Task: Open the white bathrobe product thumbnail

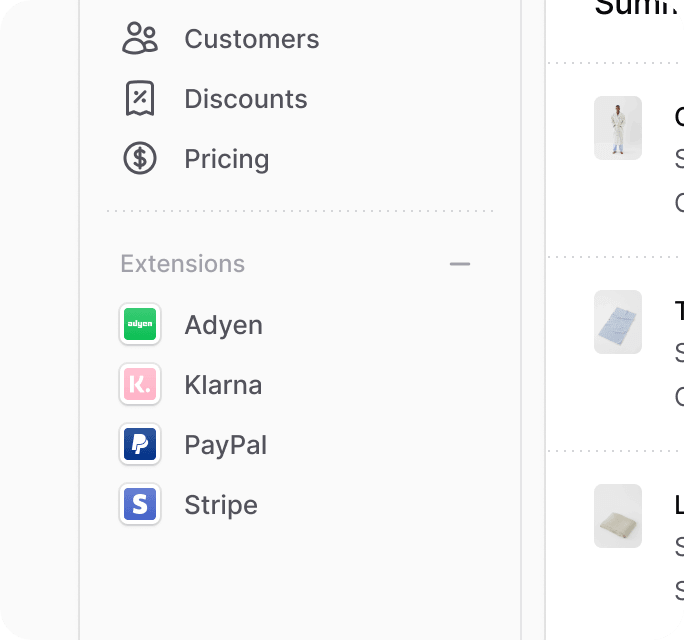Action: 618,128
